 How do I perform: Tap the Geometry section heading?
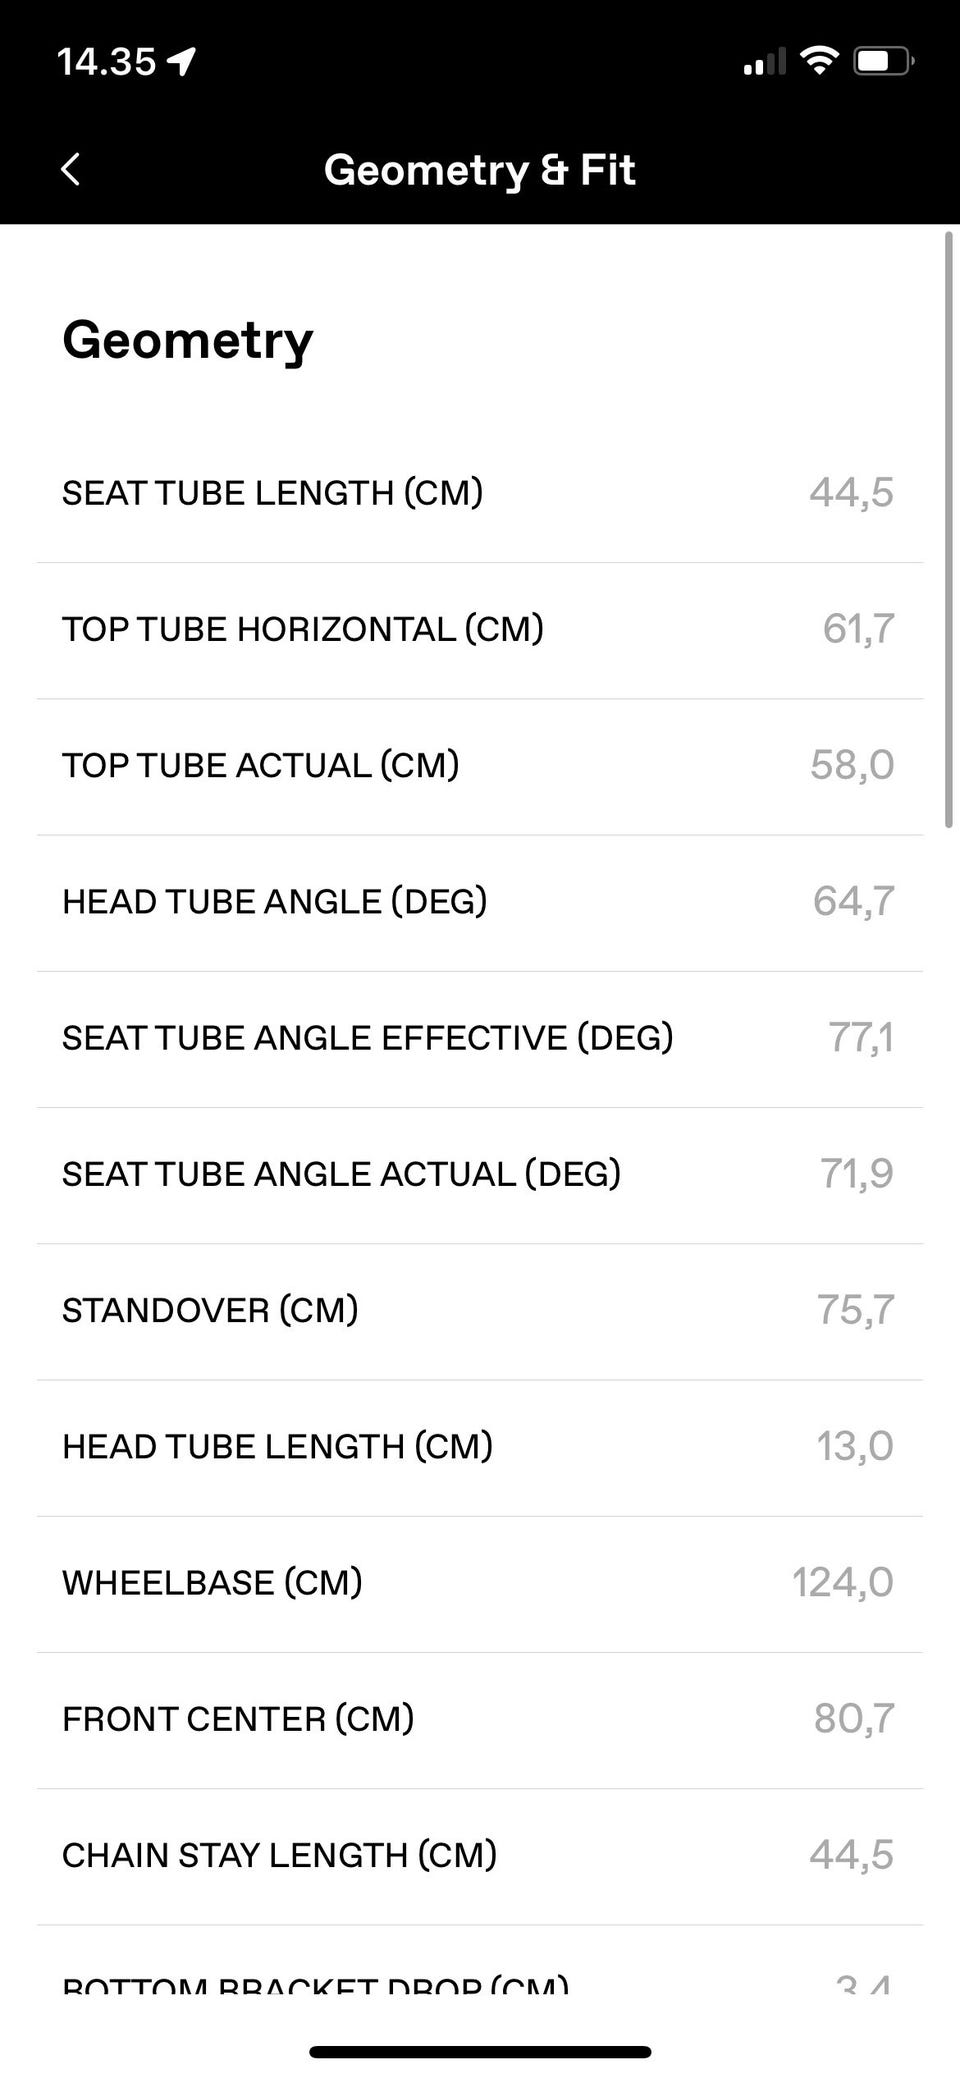[188, 340]
